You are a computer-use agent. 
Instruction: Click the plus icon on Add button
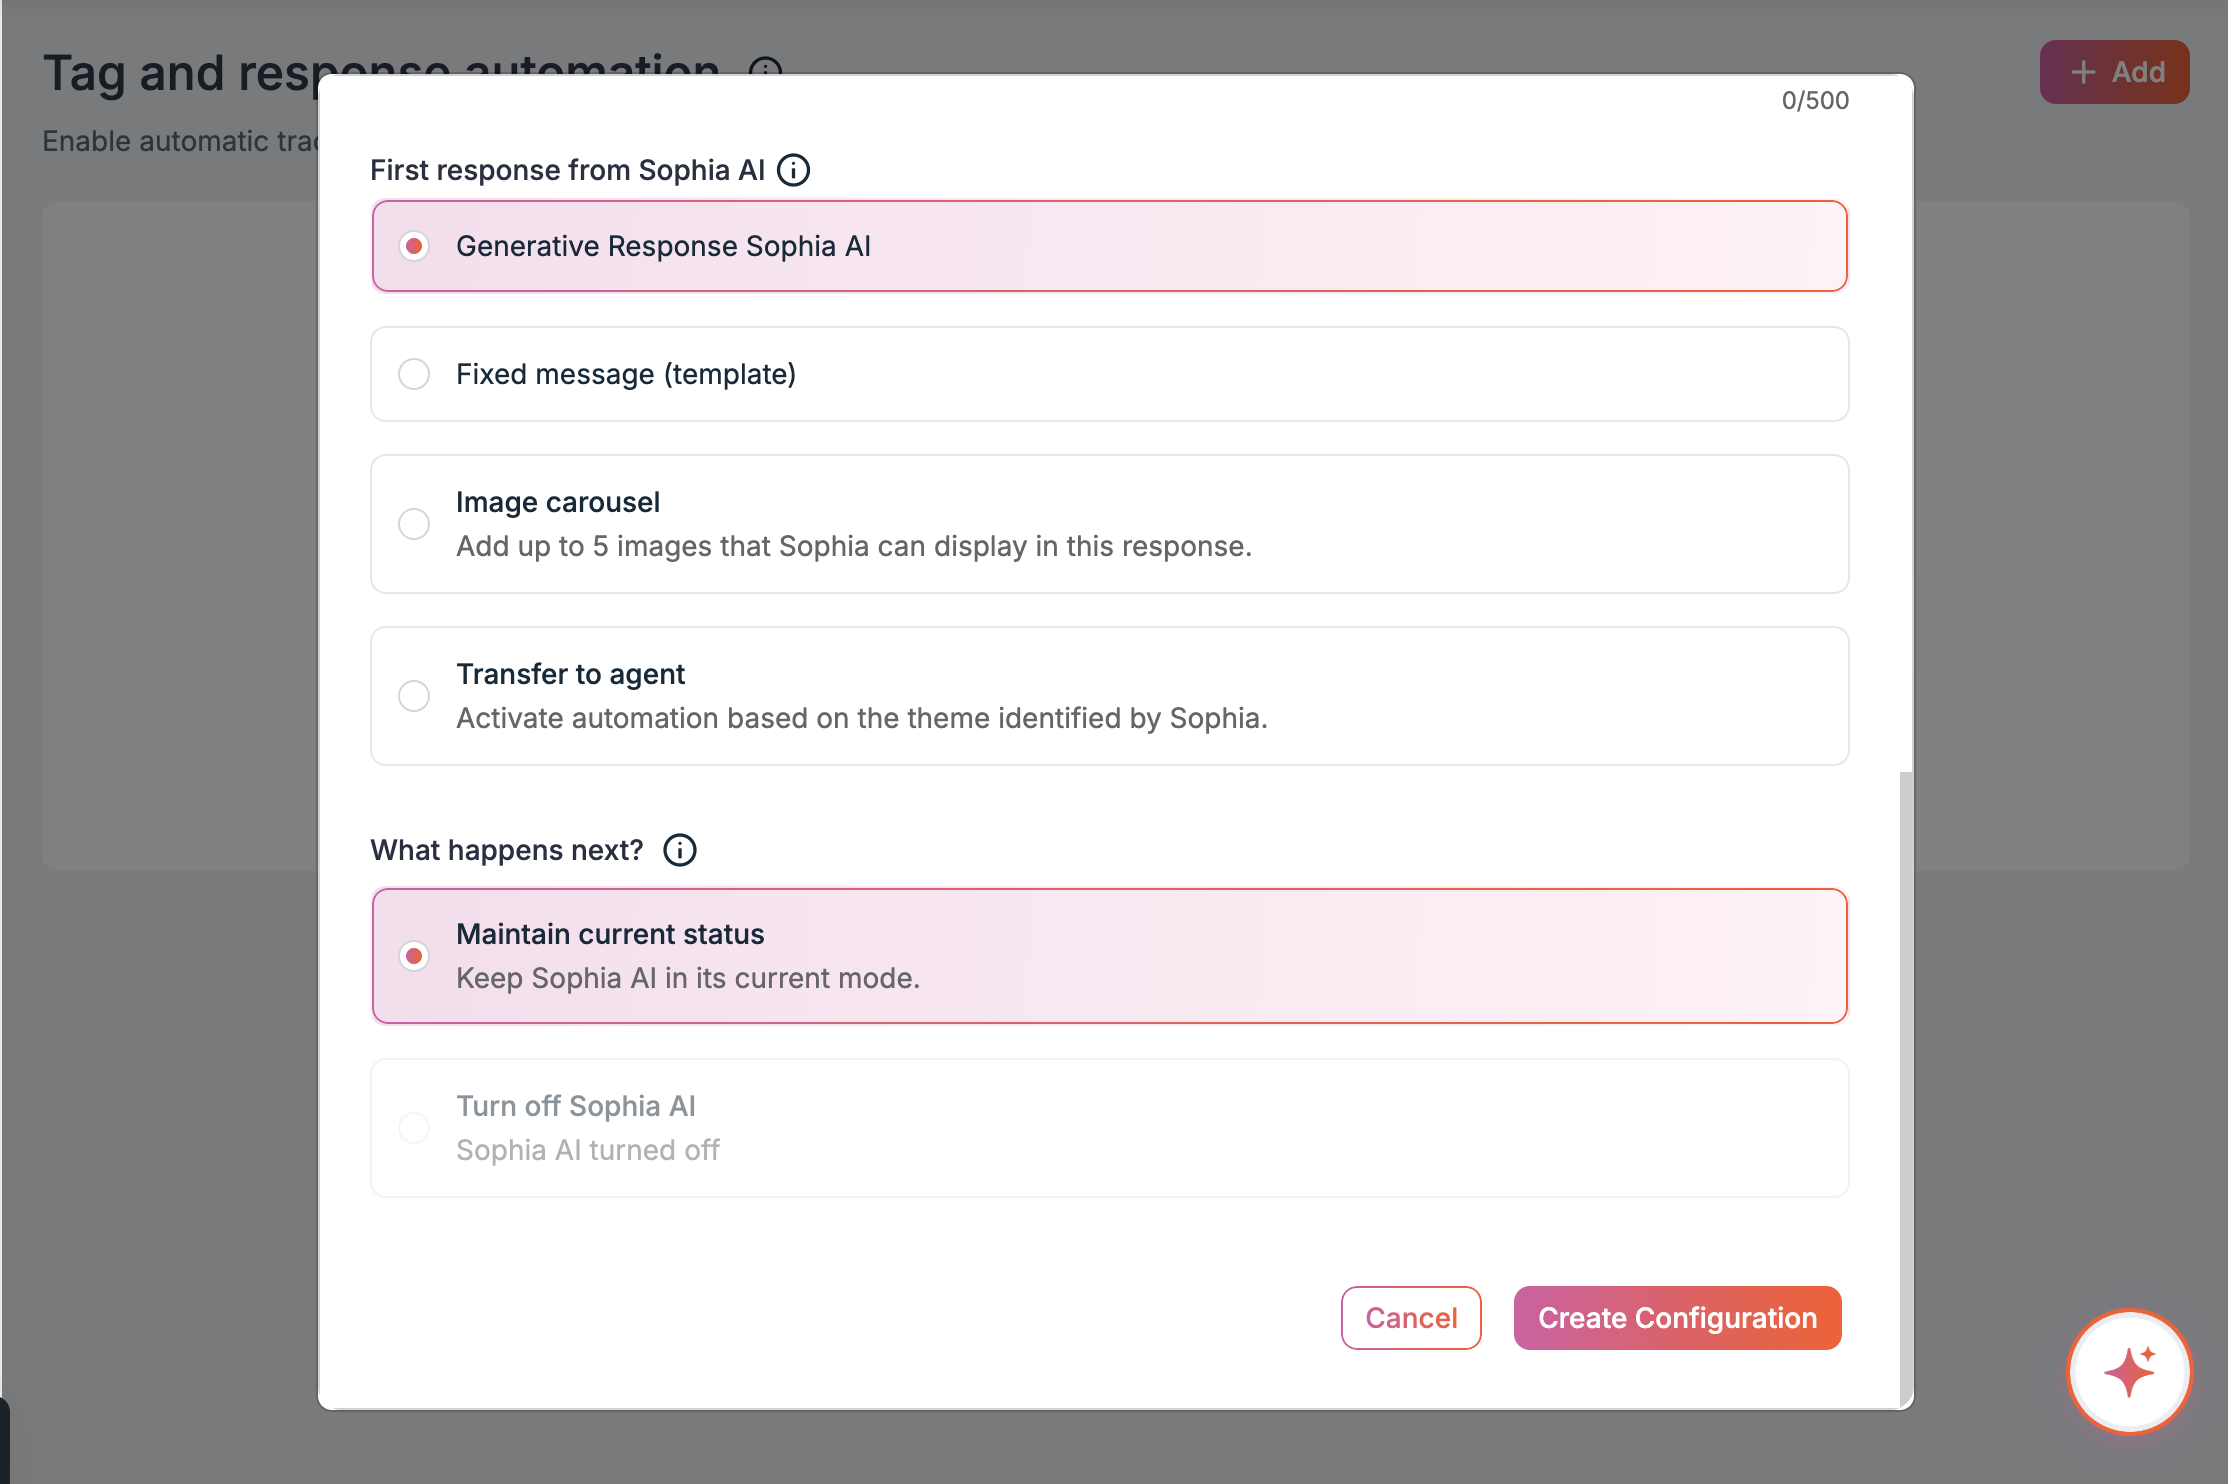tap(2083, 72)
